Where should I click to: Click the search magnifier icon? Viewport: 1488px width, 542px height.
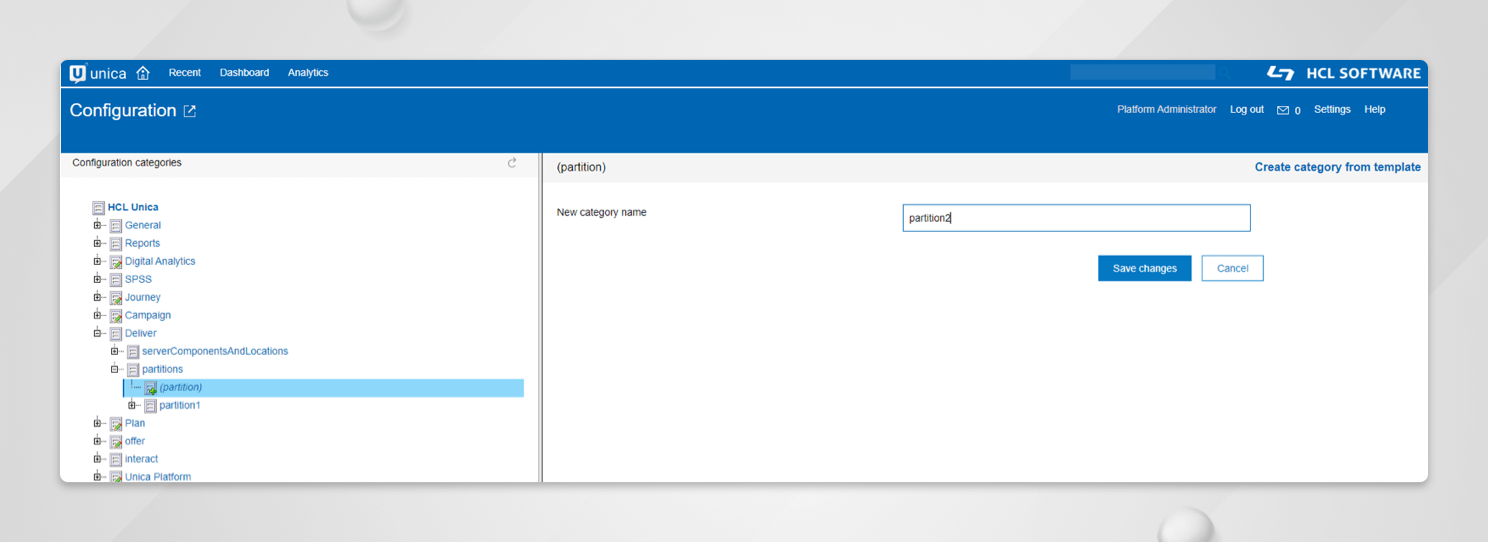(1225, 73)
